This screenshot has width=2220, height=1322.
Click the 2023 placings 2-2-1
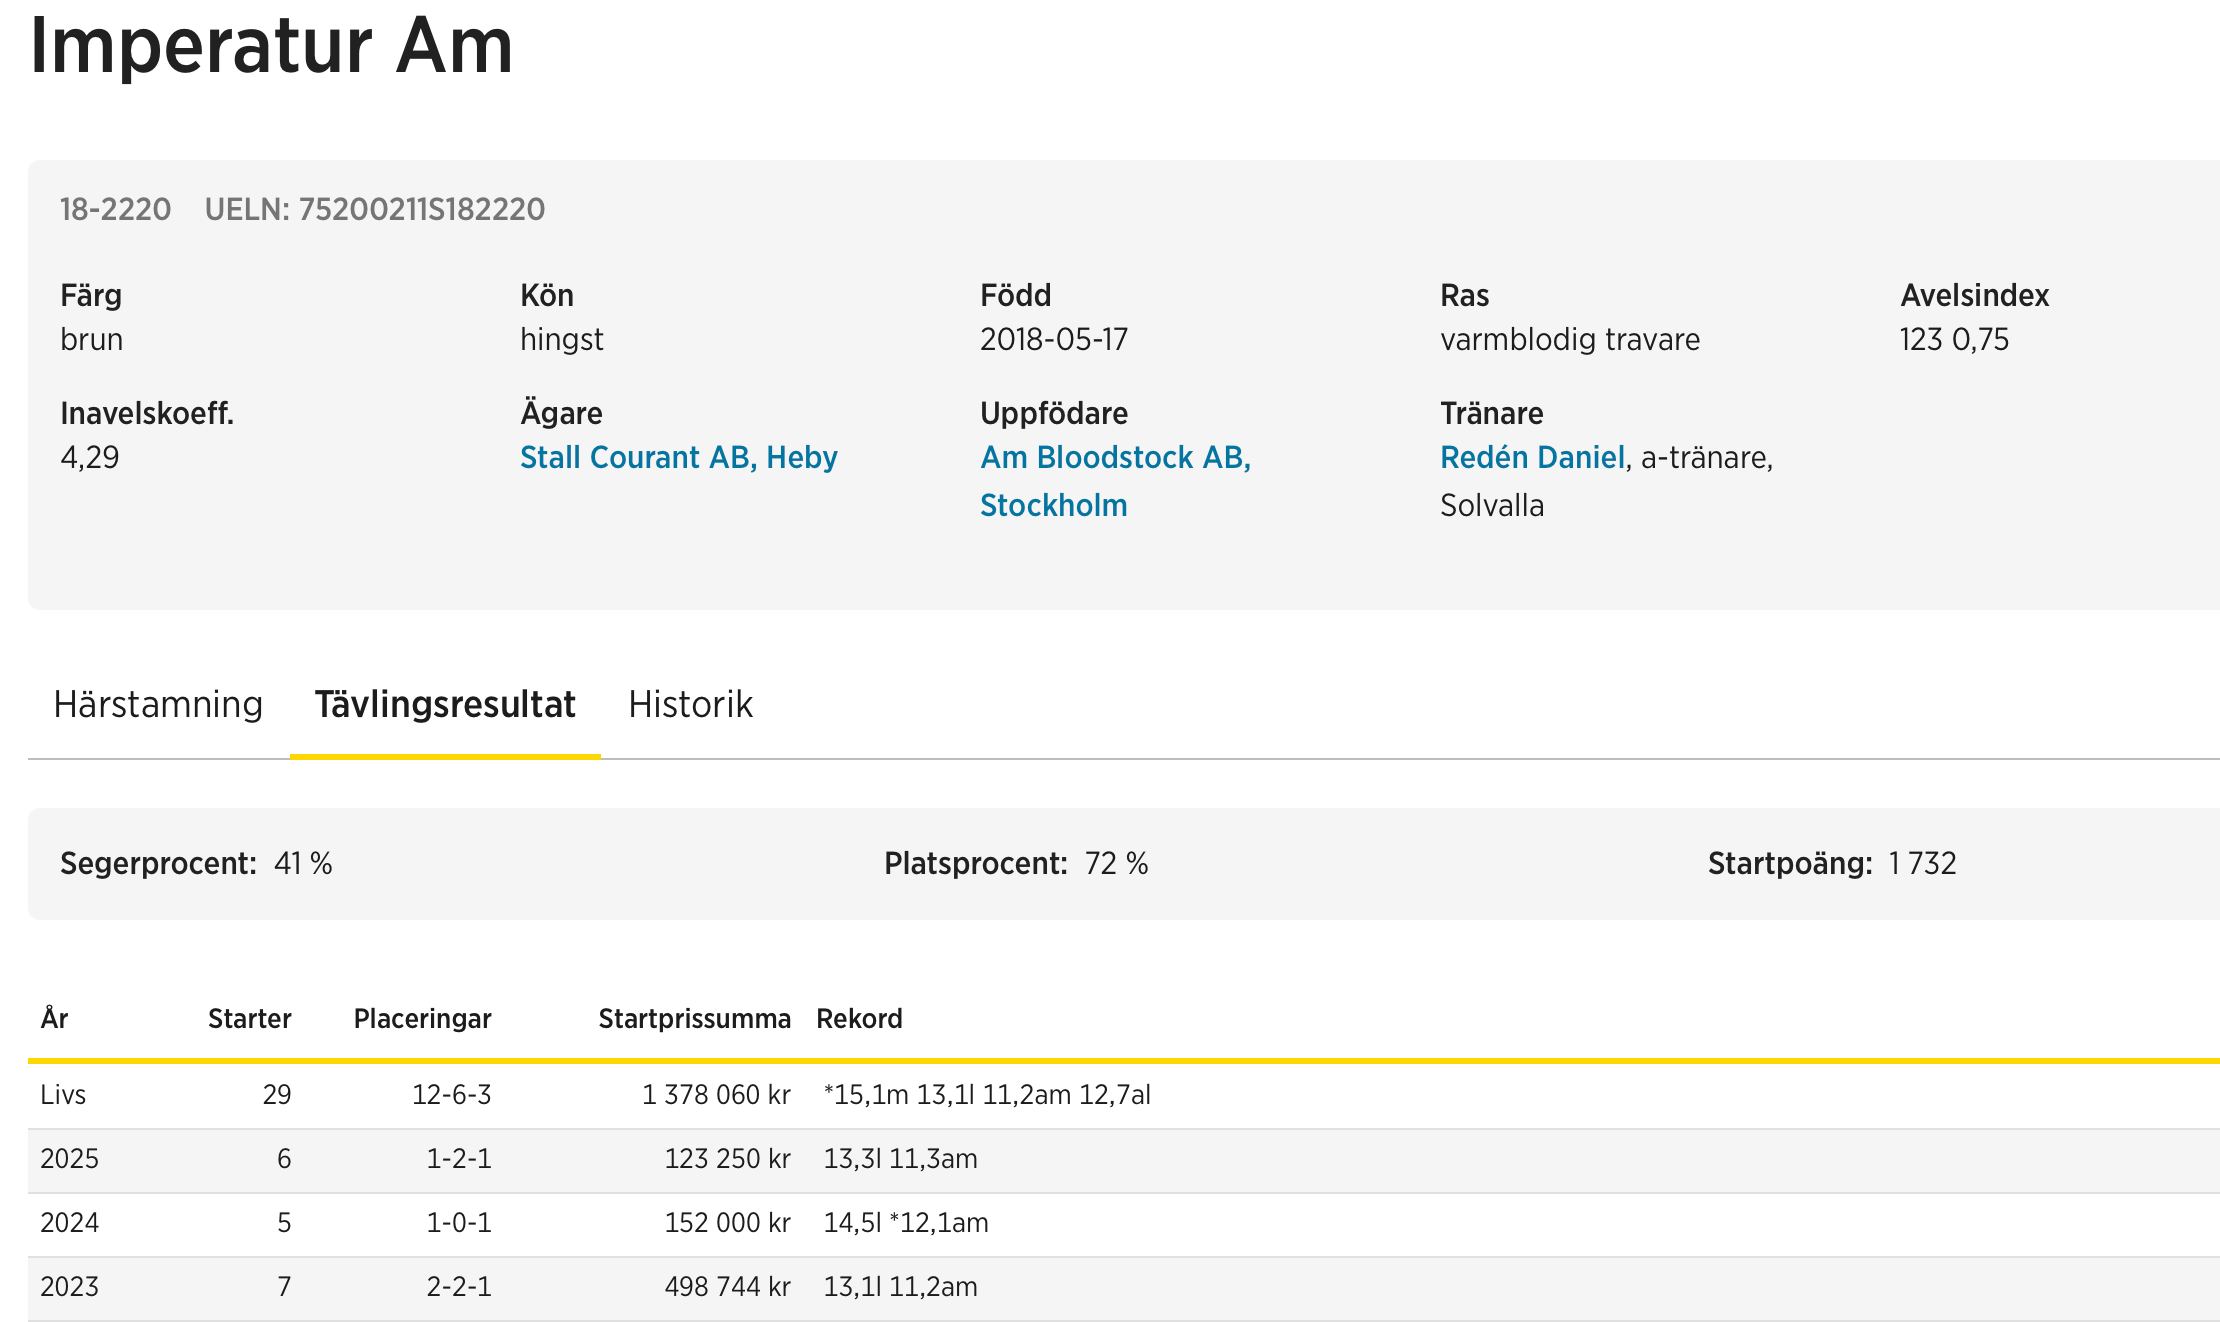tap(459, 1287)
